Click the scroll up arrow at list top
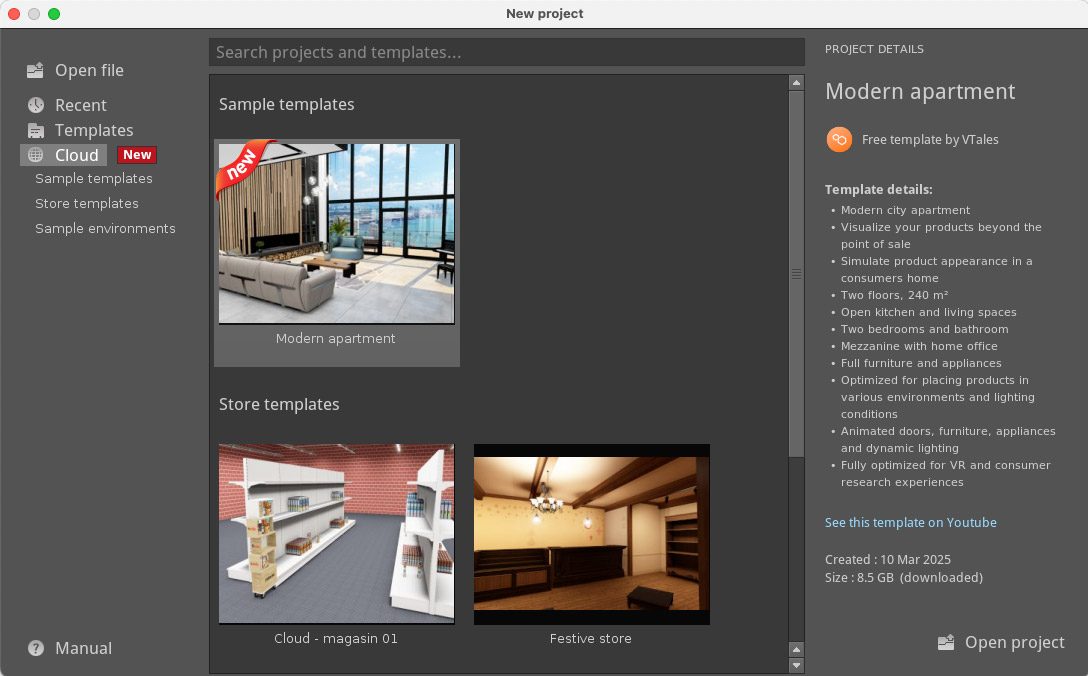1088x676 pixels. [x=796, y=83]
